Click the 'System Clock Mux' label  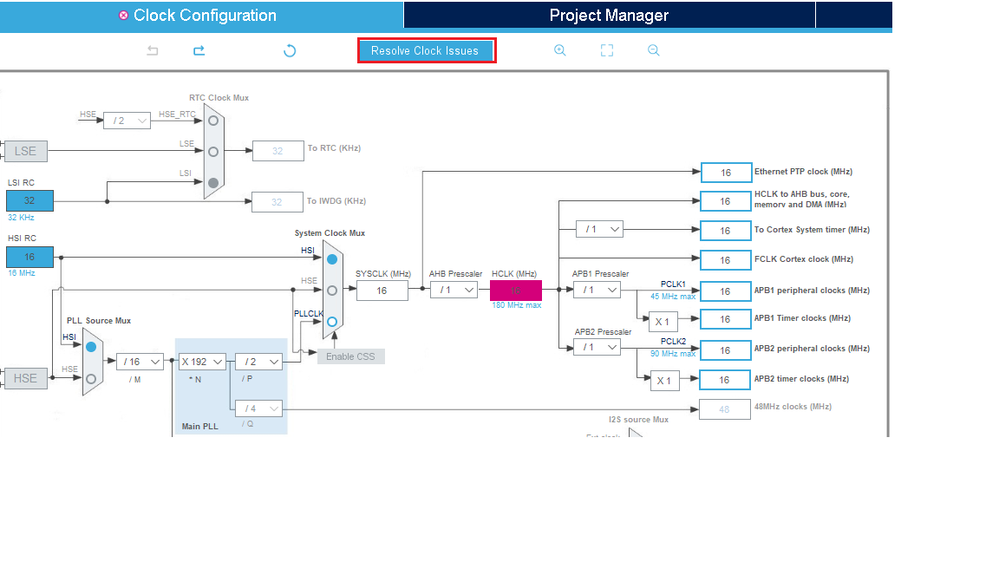329,233
